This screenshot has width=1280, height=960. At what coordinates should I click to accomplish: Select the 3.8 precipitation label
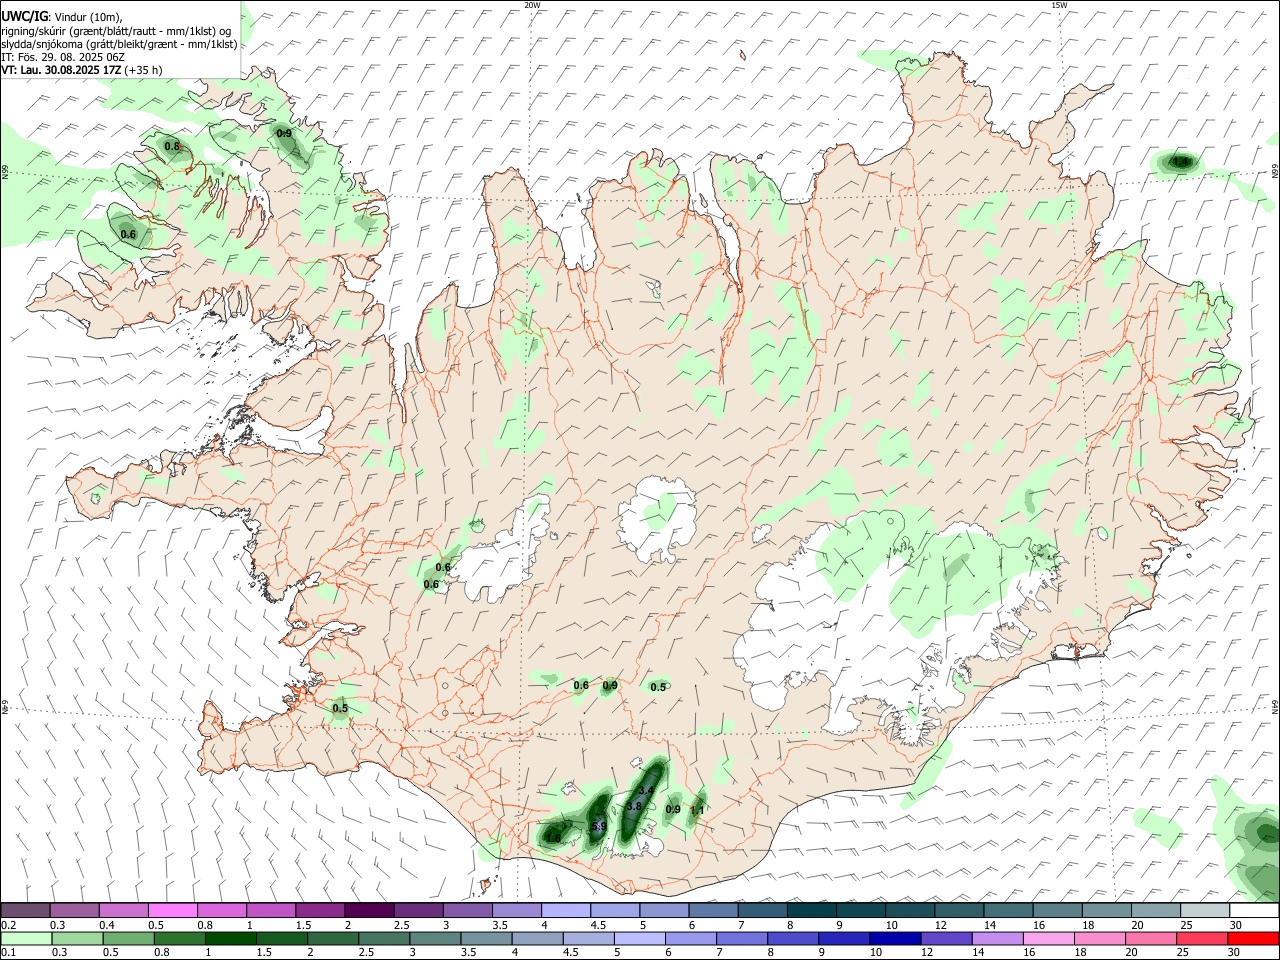634,807
